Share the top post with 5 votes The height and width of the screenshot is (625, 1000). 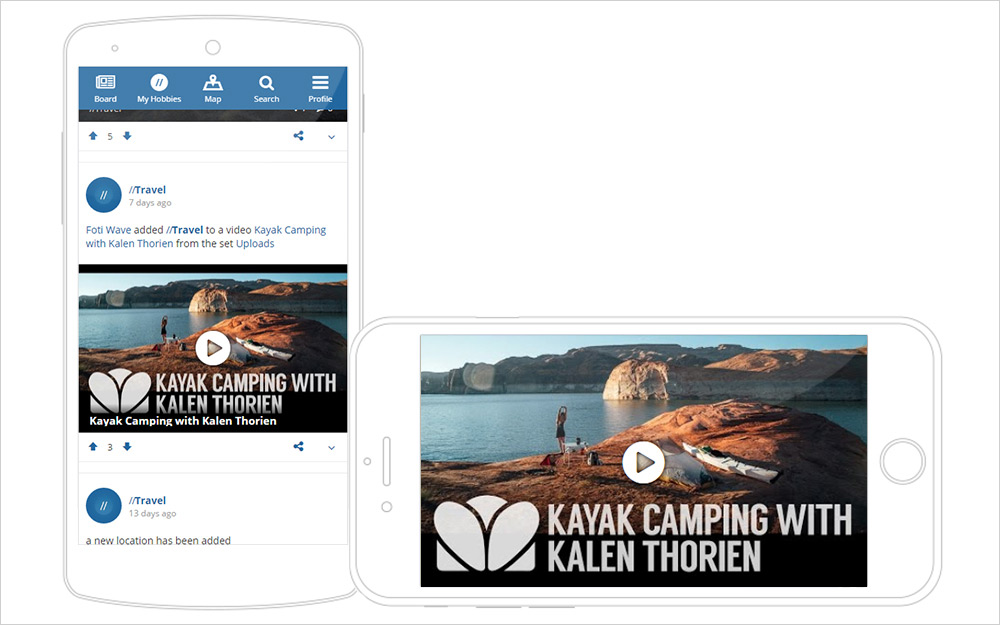tap(298, 136)
